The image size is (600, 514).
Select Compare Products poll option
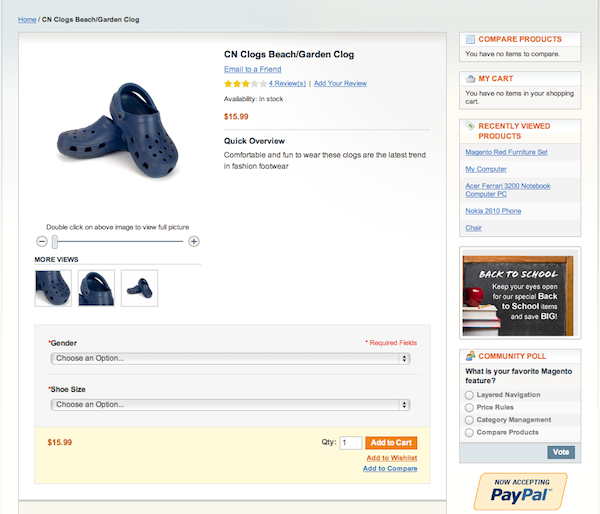[x=469, y=432]
